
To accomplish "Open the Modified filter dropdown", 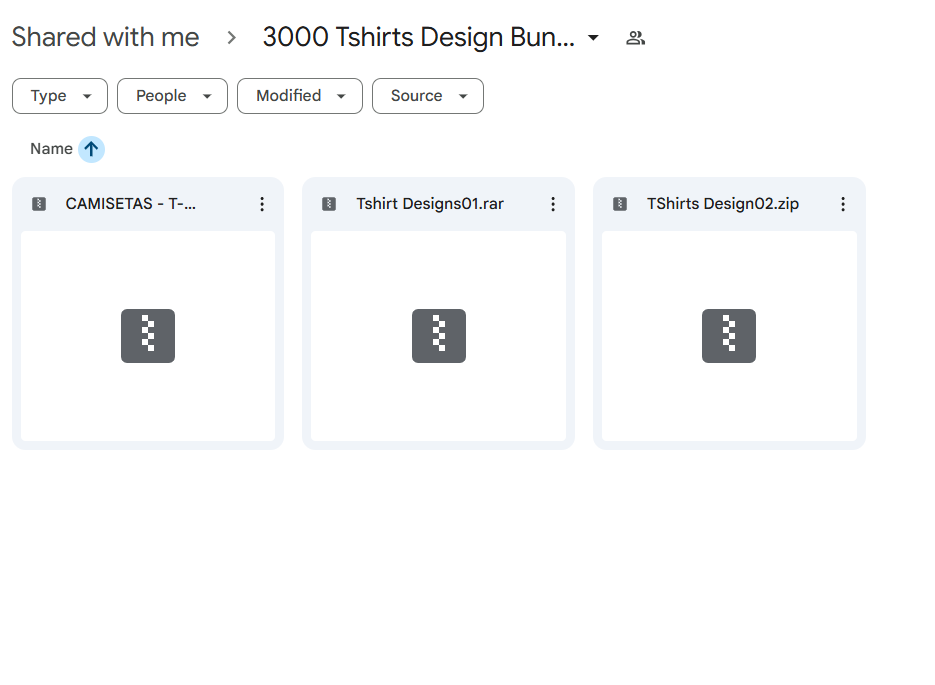I will click(300, 96).
